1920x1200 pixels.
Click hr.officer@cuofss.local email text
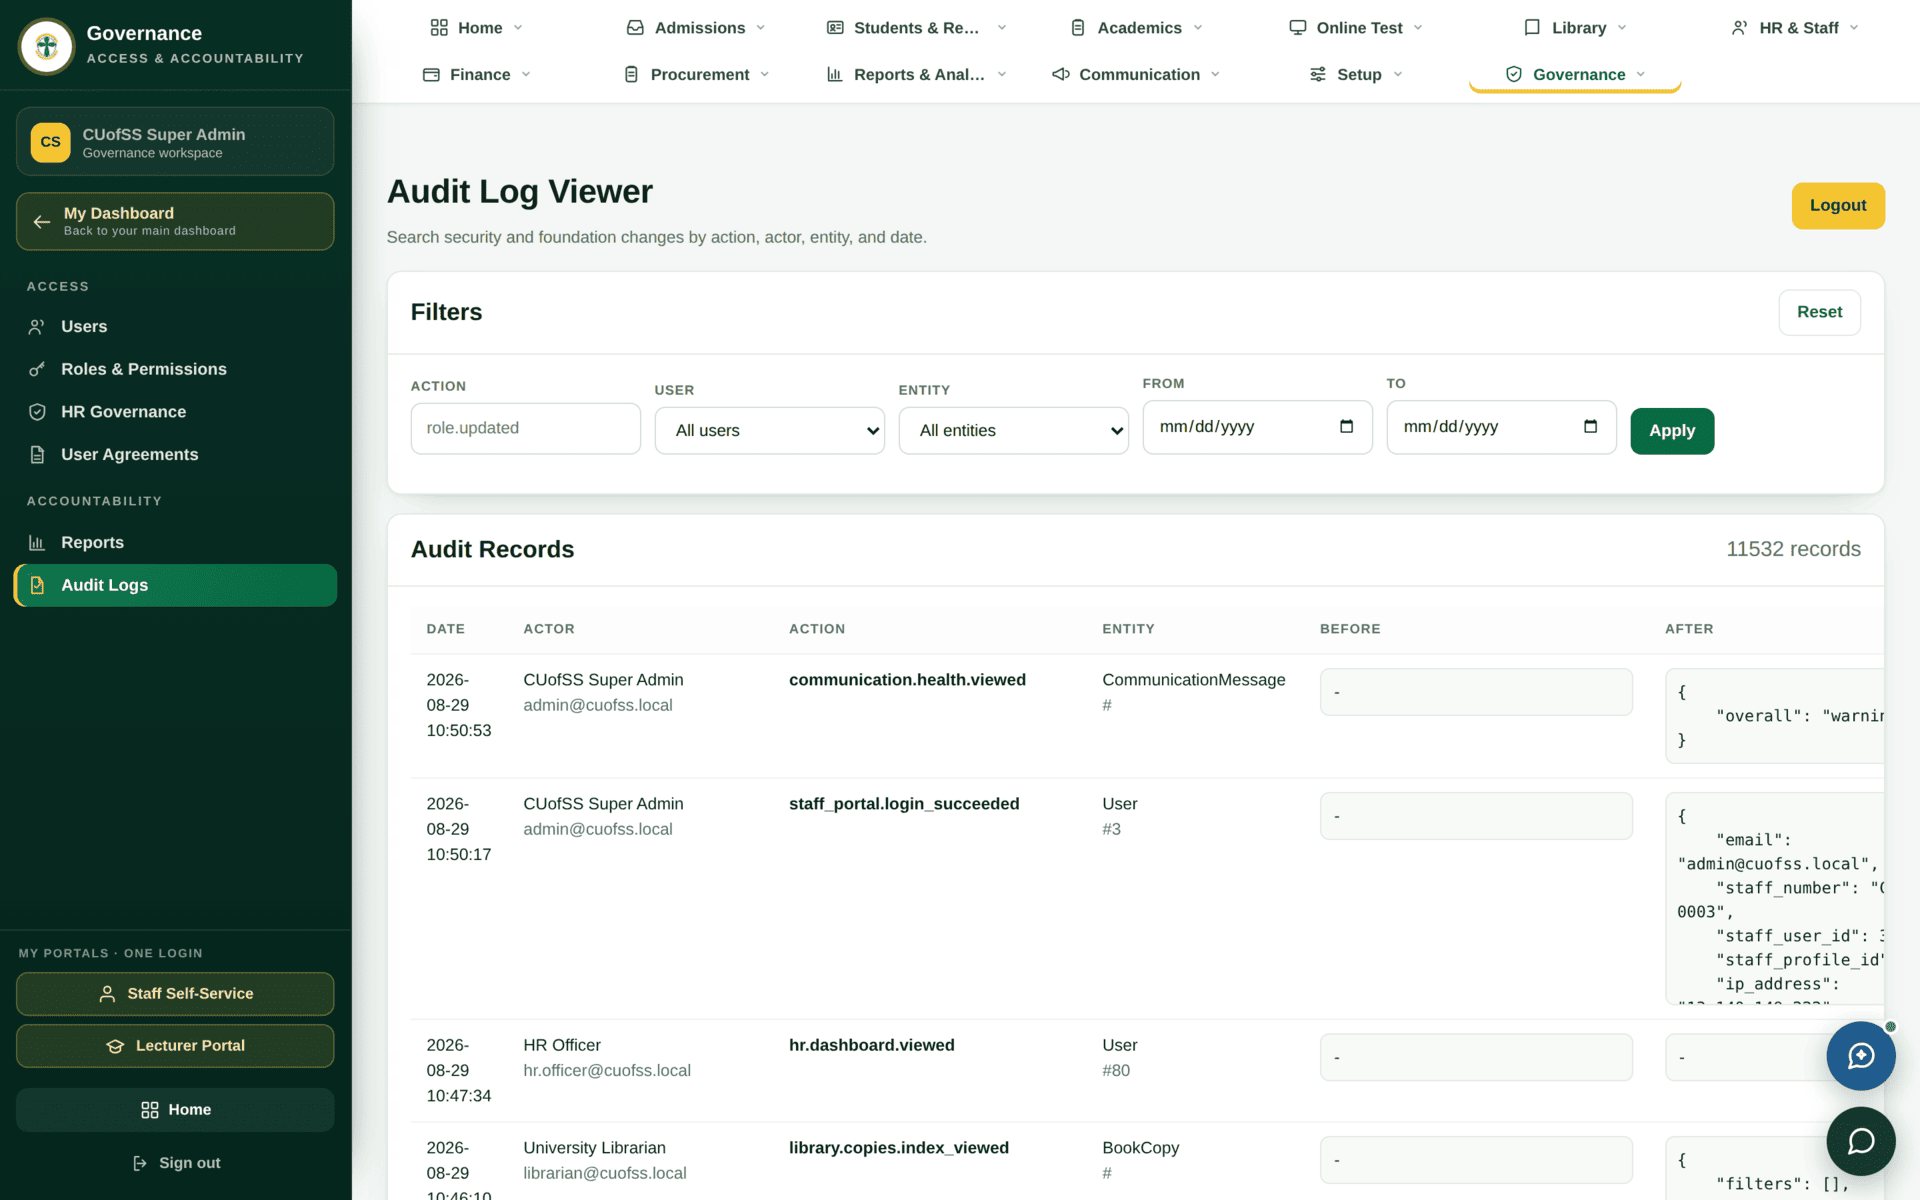click(x=607, y=1071)
